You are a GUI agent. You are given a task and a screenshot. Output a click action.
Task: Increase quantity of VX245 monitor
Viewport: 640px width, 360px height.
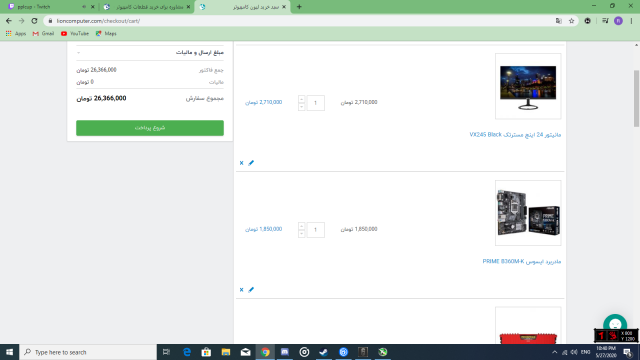302,99
